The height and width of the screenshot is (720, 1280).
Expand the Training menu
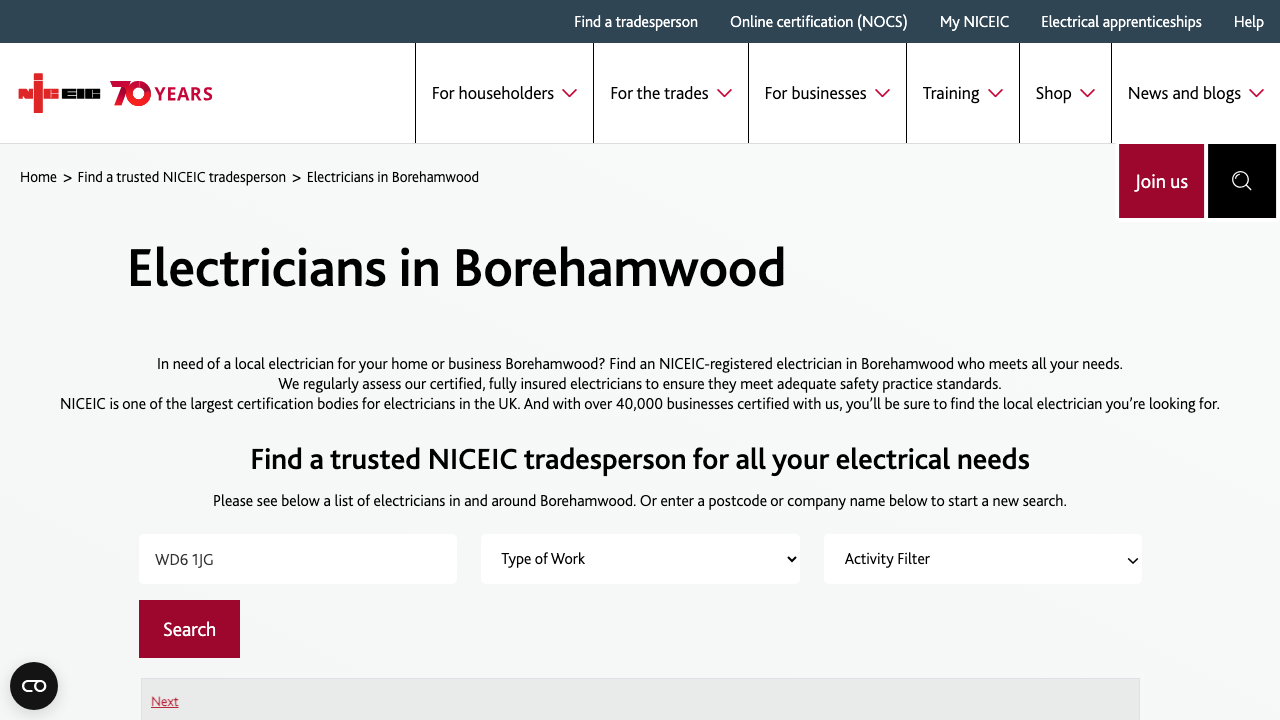tap(962, 93)
